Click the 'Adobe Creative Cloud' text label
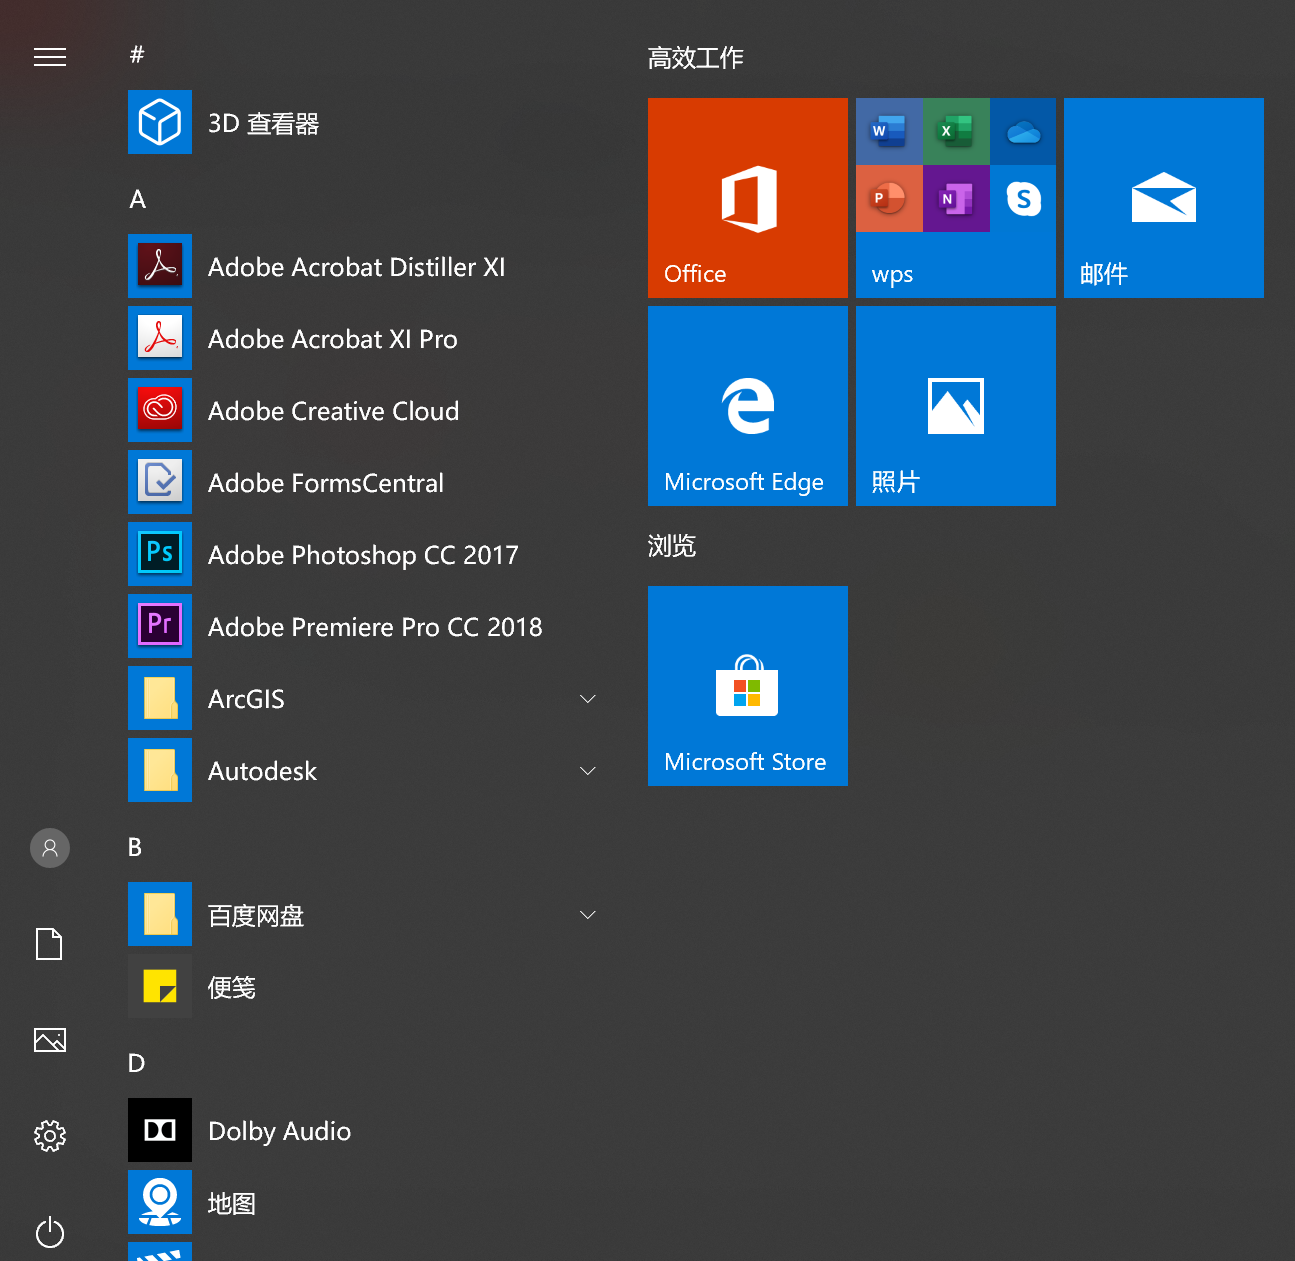 pos(334,411)
